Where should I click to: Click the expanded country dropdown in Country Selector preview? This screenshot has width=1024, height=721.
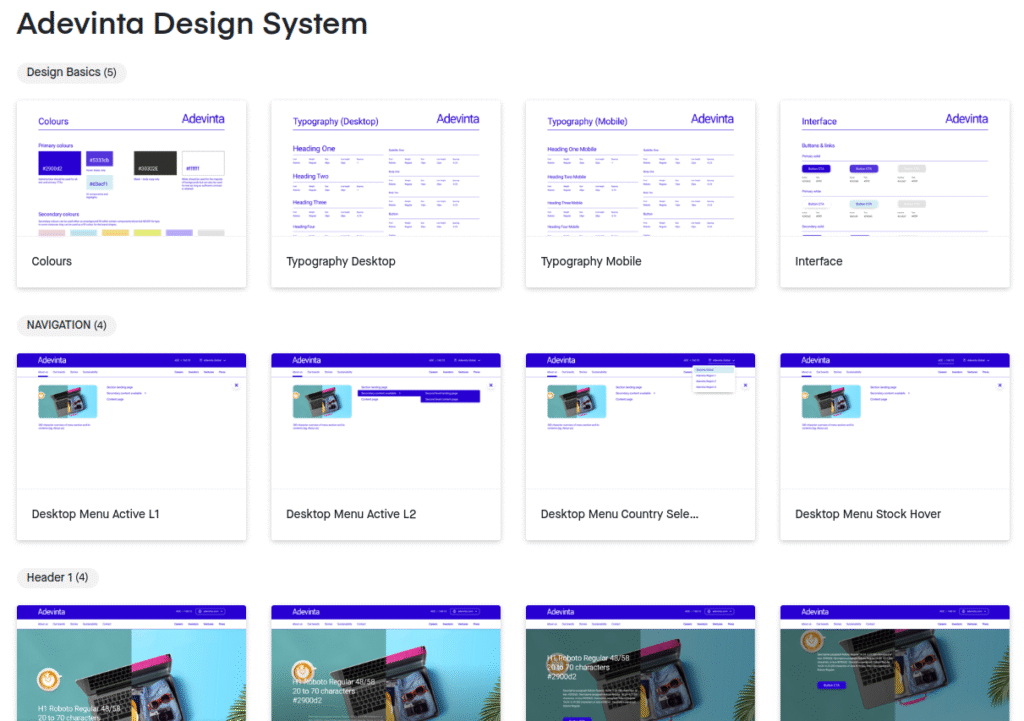(714, 378)
